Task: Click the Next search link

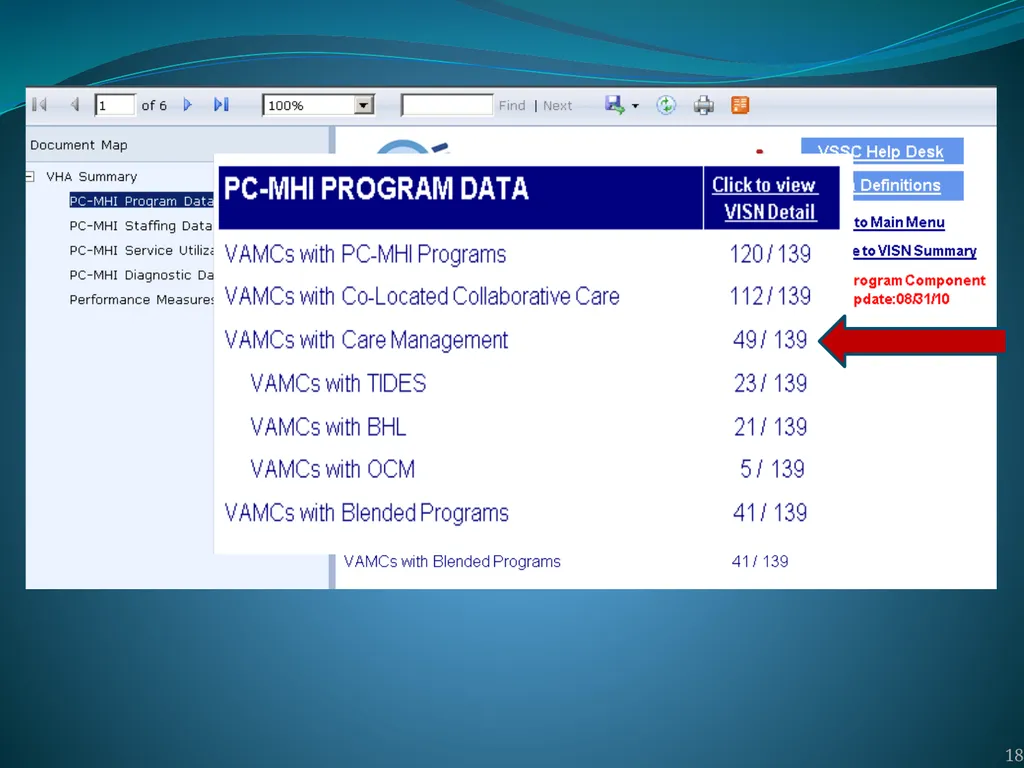Action: [x=557, y=106]
